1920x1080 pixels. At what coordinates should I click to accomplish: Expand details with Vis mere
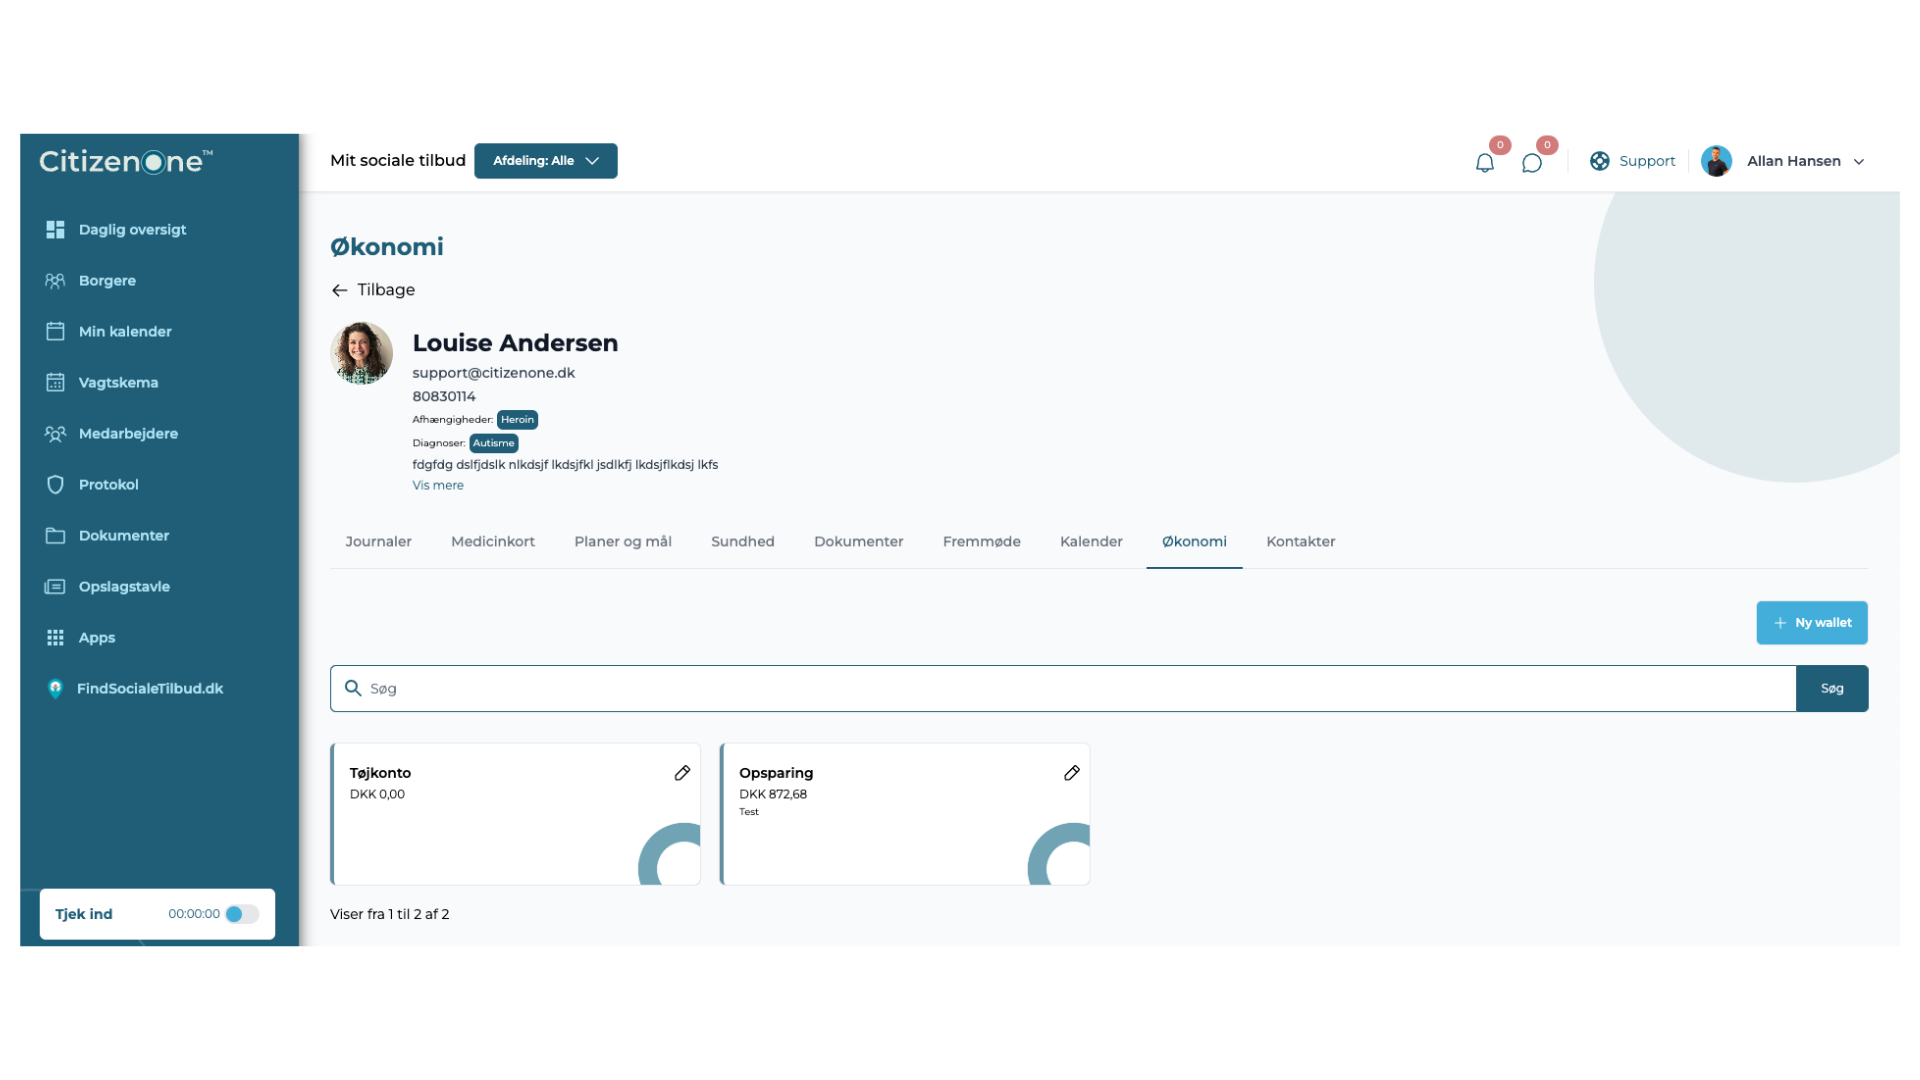438,485
